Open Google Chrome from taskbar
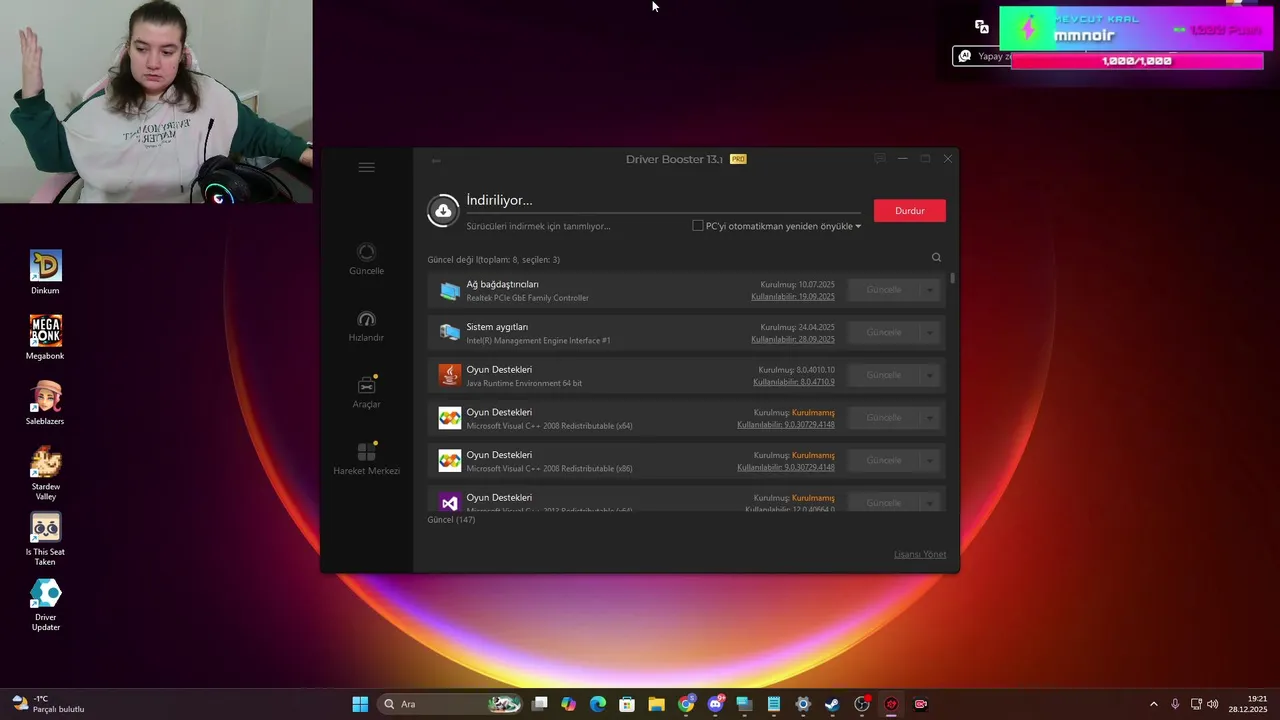Screen dimensions: 1280x720 [686, 704]
